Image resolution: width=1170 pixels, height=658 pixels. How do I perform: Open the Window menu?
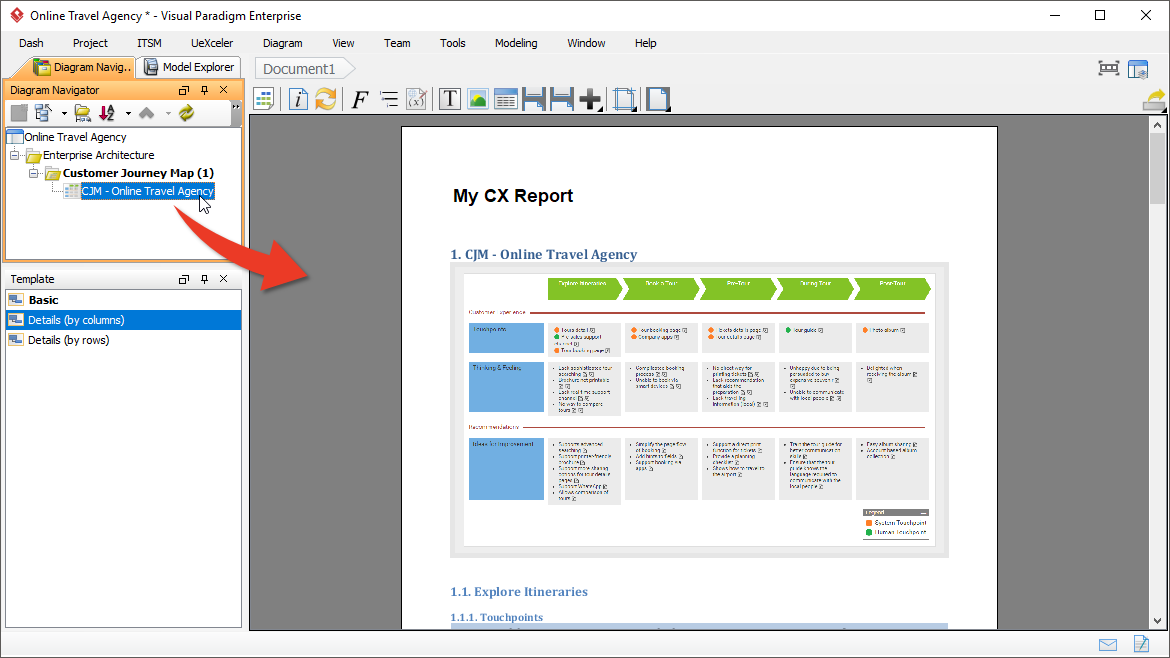(586, 43)
